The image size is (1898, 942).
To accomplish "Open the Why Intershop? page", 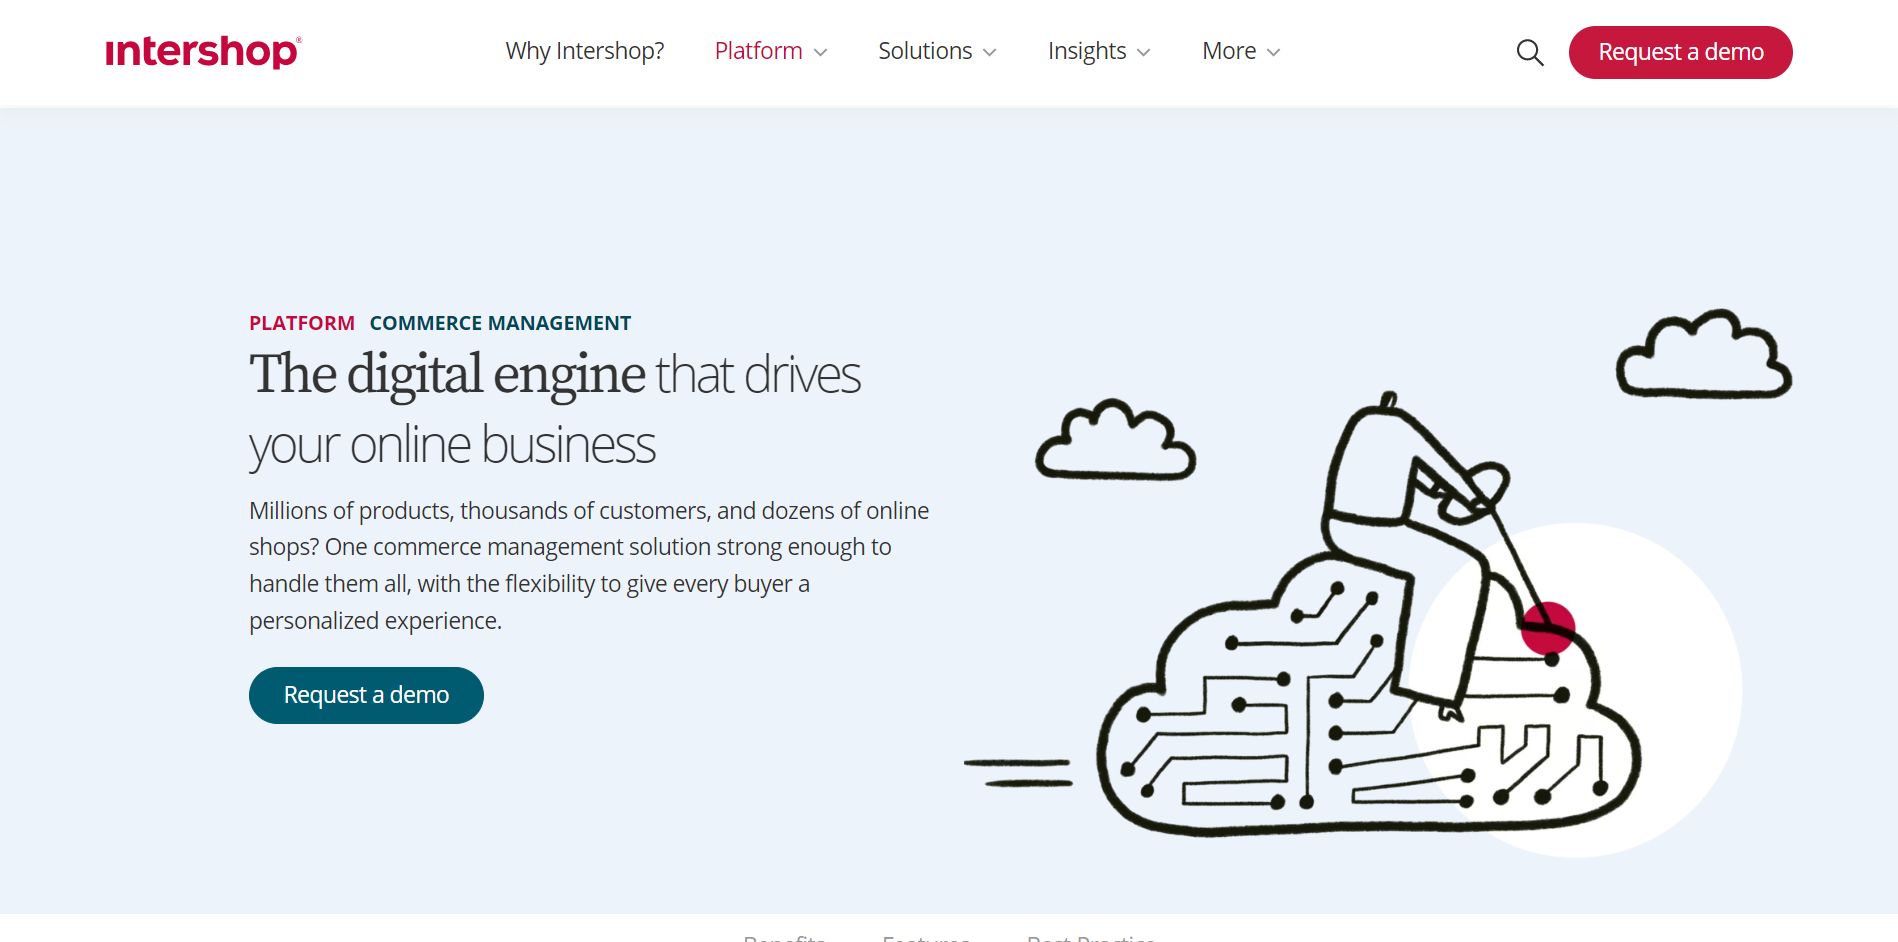I will [x=585, y=51].
